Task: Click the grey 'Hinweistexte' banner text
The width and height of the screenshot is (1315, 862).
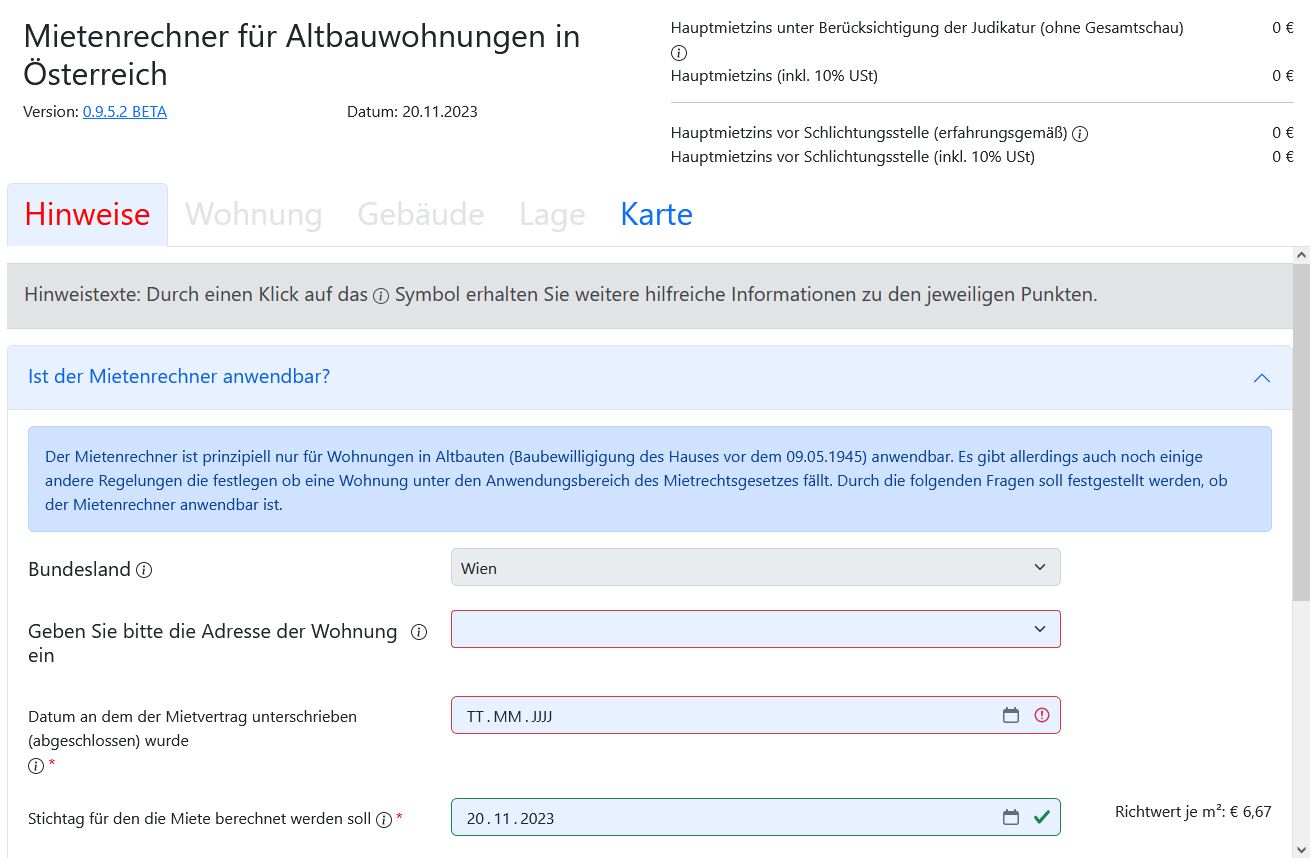Action: click(561, 296)
